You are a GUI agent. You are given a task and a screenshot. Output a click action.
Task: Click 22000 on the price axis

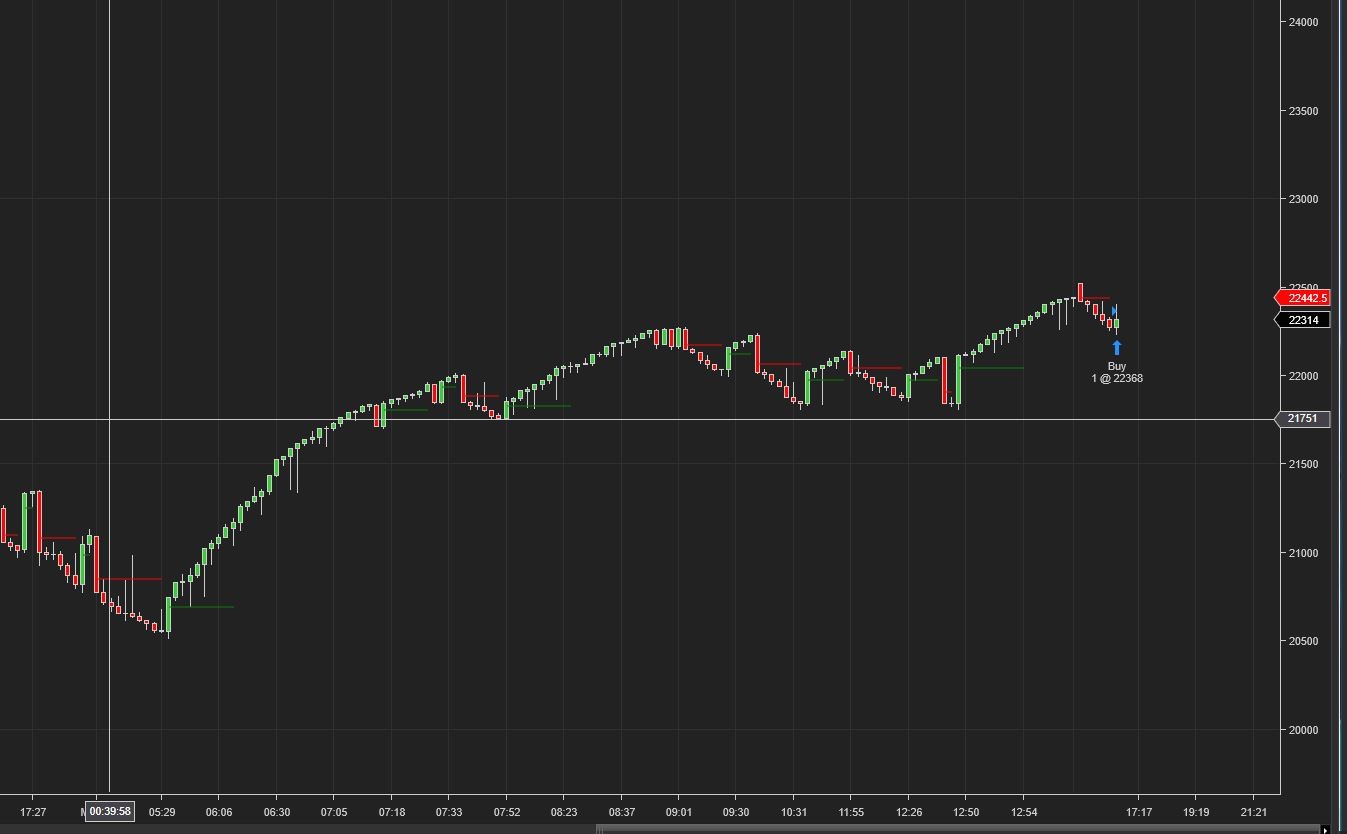click(1304, 376)
